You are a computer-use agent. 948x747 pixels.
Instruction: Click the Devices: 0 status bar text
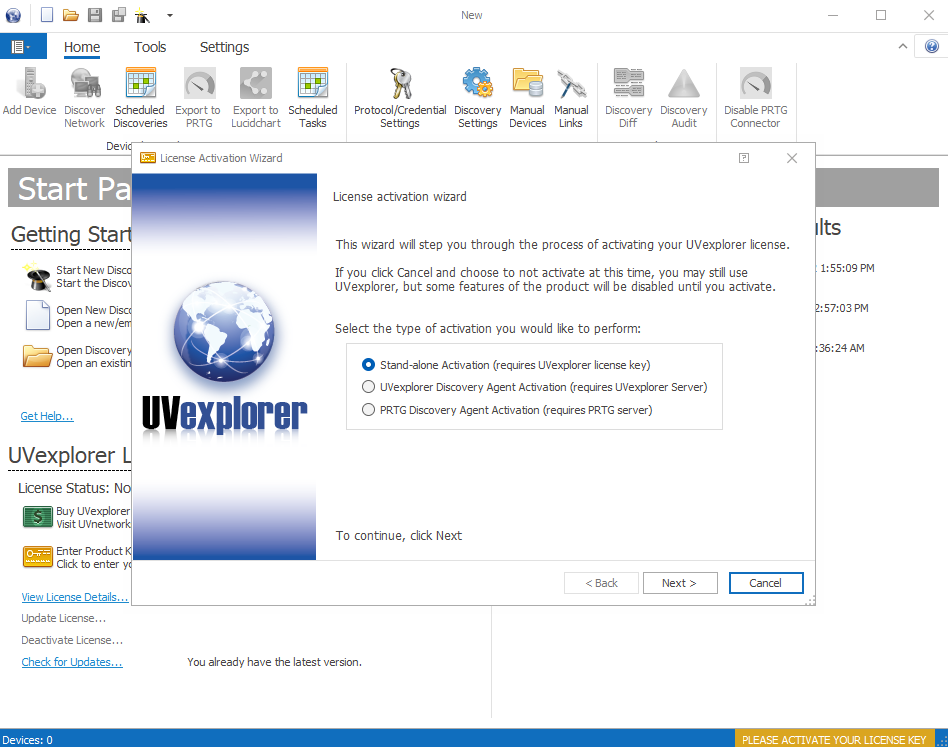click(x=28, y=740)
